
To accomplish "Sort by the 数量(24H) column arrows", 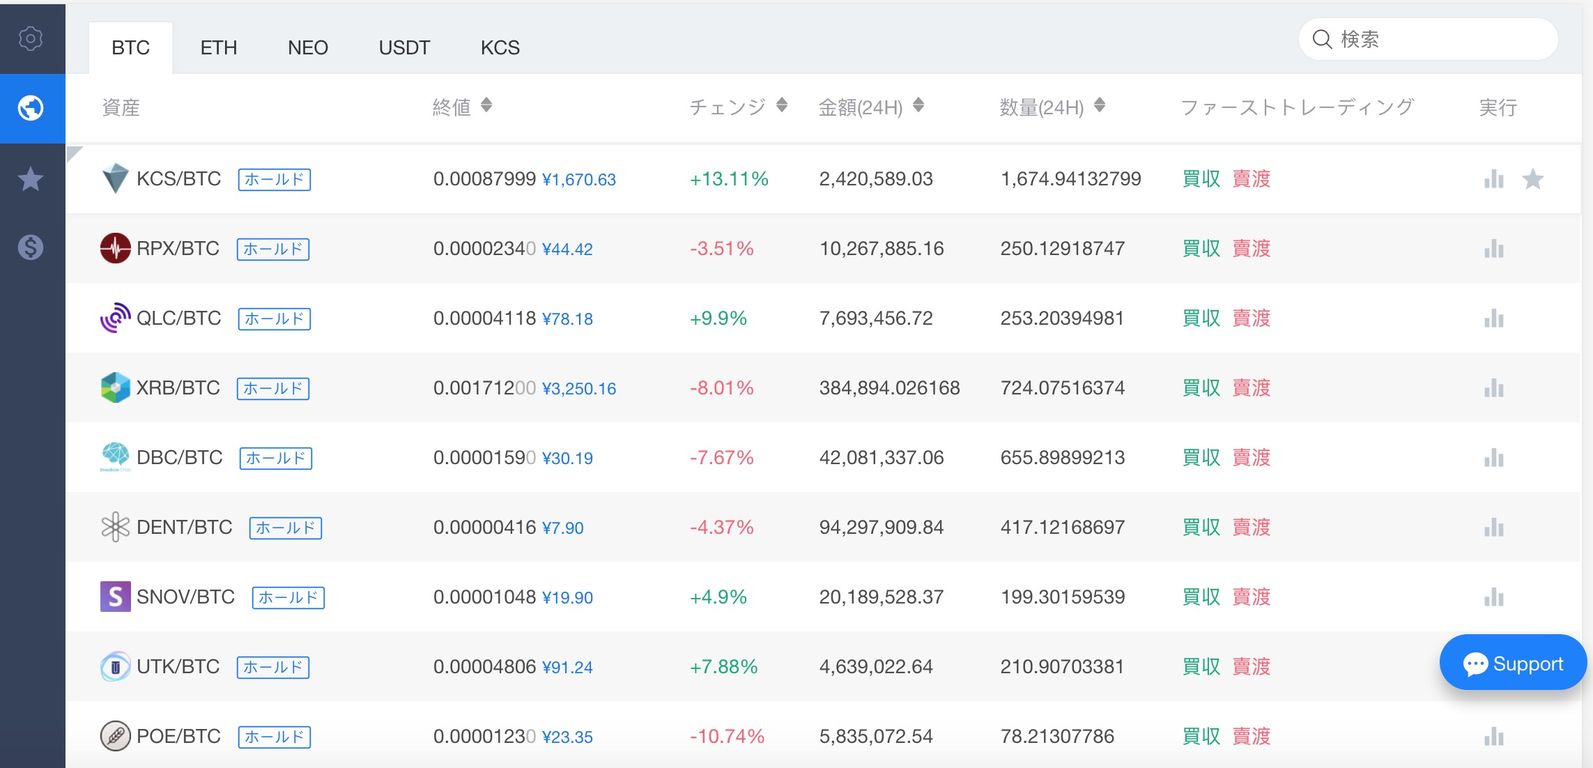I will point(1099,105).
